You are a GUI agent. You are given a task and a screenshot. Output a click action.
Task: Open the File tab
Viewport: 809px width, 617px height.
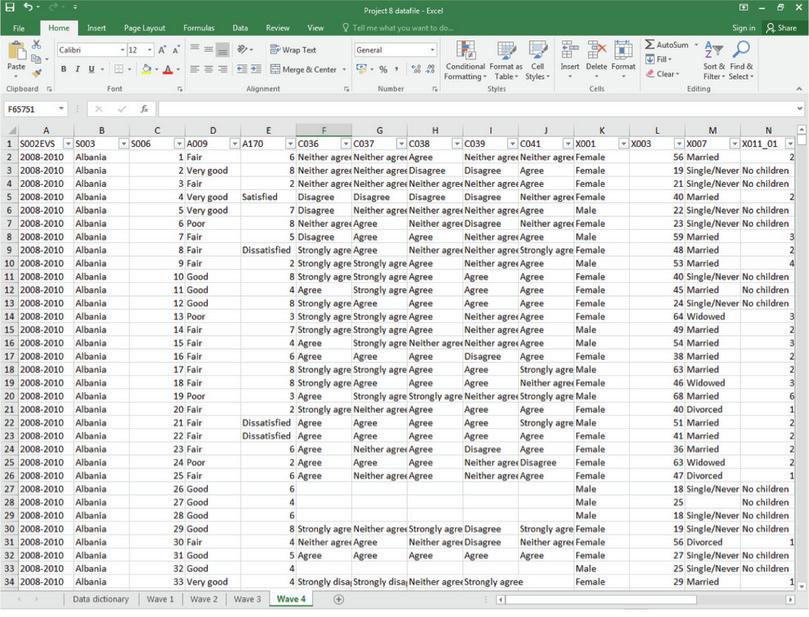pyautogui.click(x=19, y=28)
